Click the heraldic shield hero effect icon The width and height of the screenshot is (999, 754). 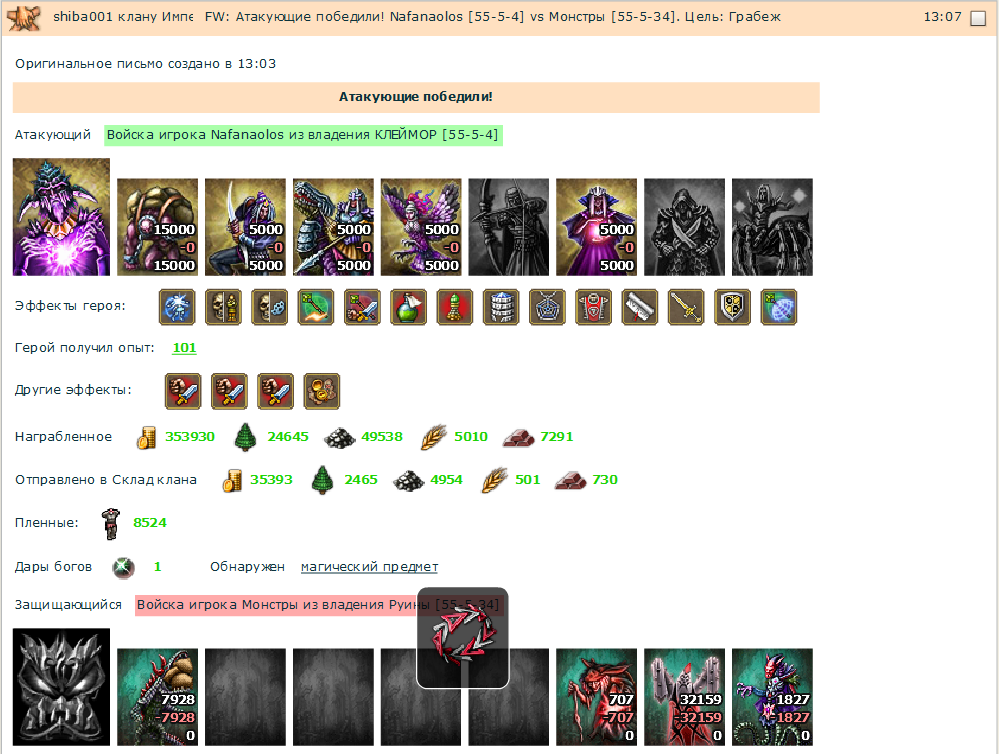point(732,307)
